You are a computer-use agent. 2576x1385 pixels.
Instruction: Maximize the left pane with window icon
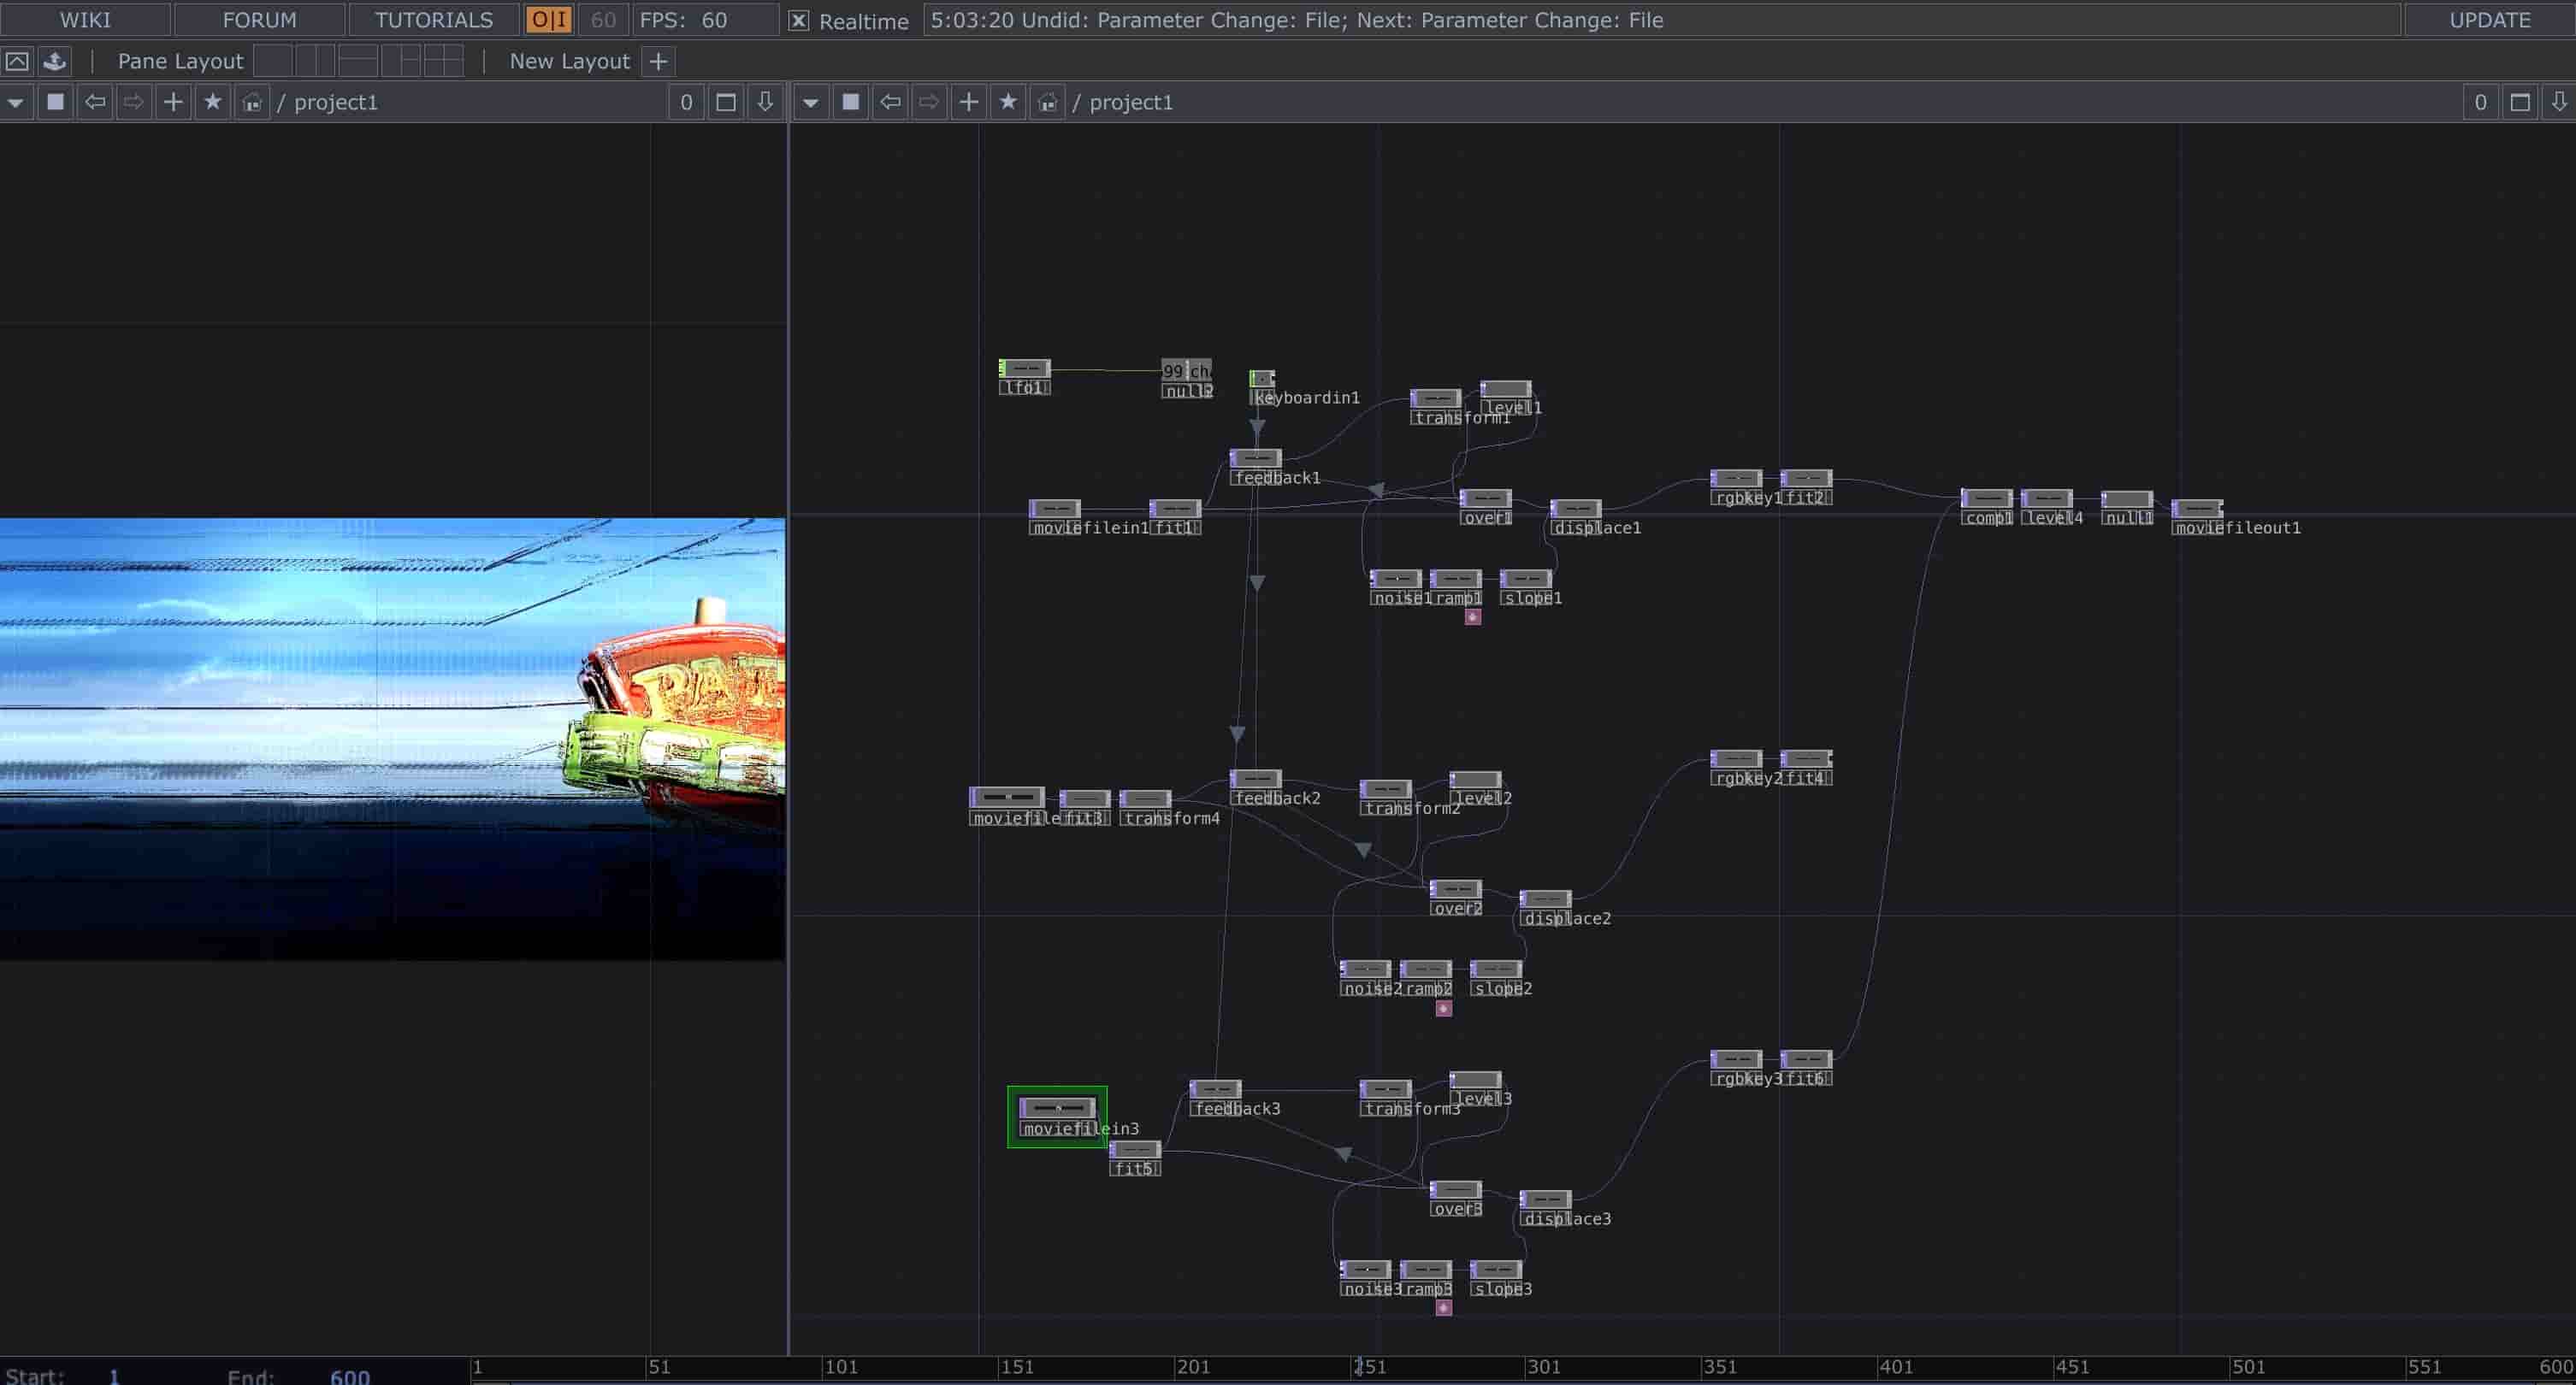click(726, 102)
